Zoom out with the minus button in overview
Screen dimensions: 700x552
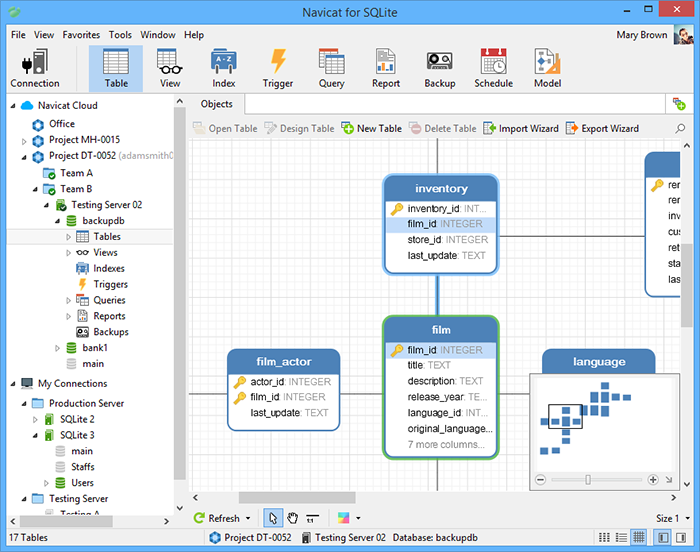541,480
